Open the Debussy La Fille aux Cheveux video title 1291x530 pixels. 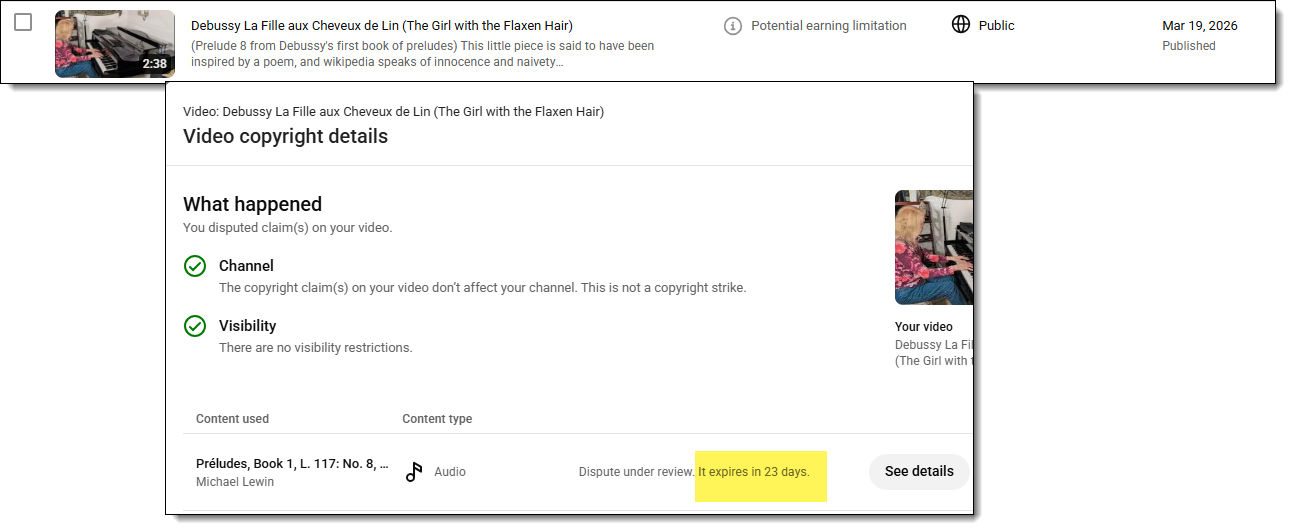point(382,26)
